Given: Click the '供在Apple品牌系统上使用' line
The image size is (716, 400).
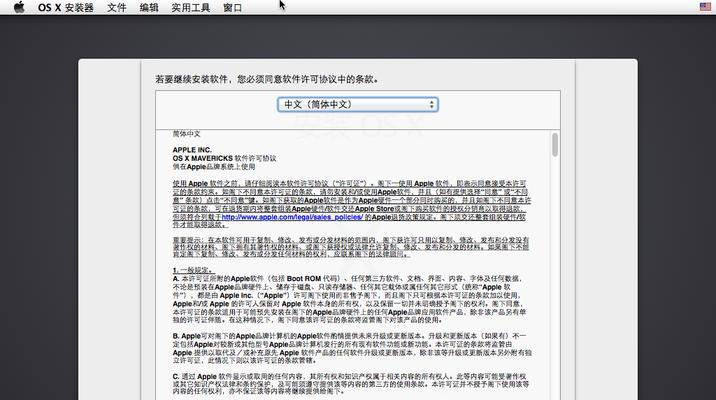Looking at the screenshot, I should point(214,167).
